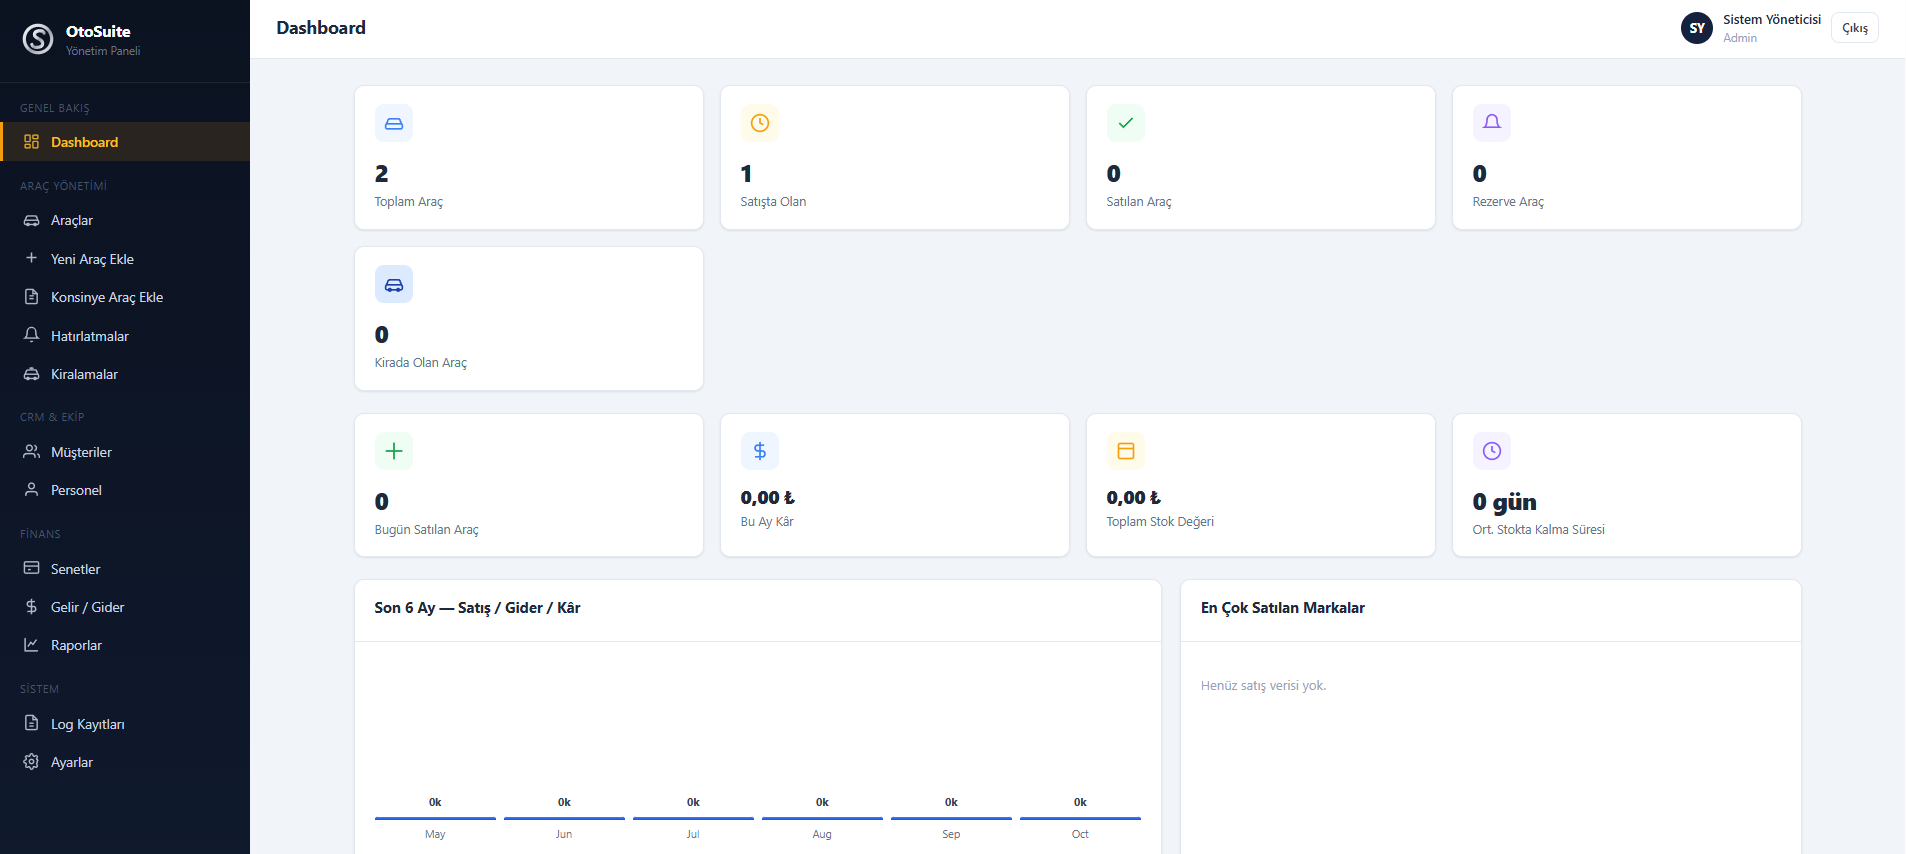Click the box icon on Toplam Stok Değeri card
Image resolution: width=1906 pixels, height=854 pixels.
1126,451
